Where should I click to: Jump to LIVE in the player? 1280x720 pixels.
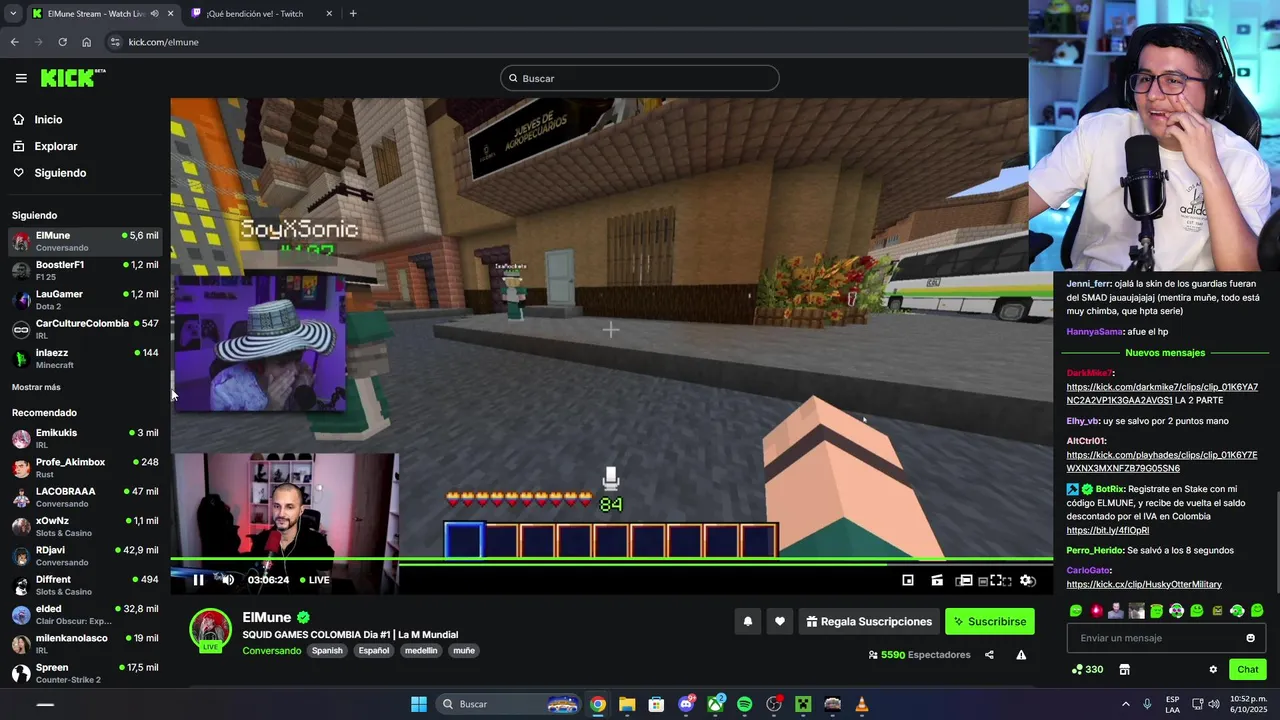pos(313,580)
